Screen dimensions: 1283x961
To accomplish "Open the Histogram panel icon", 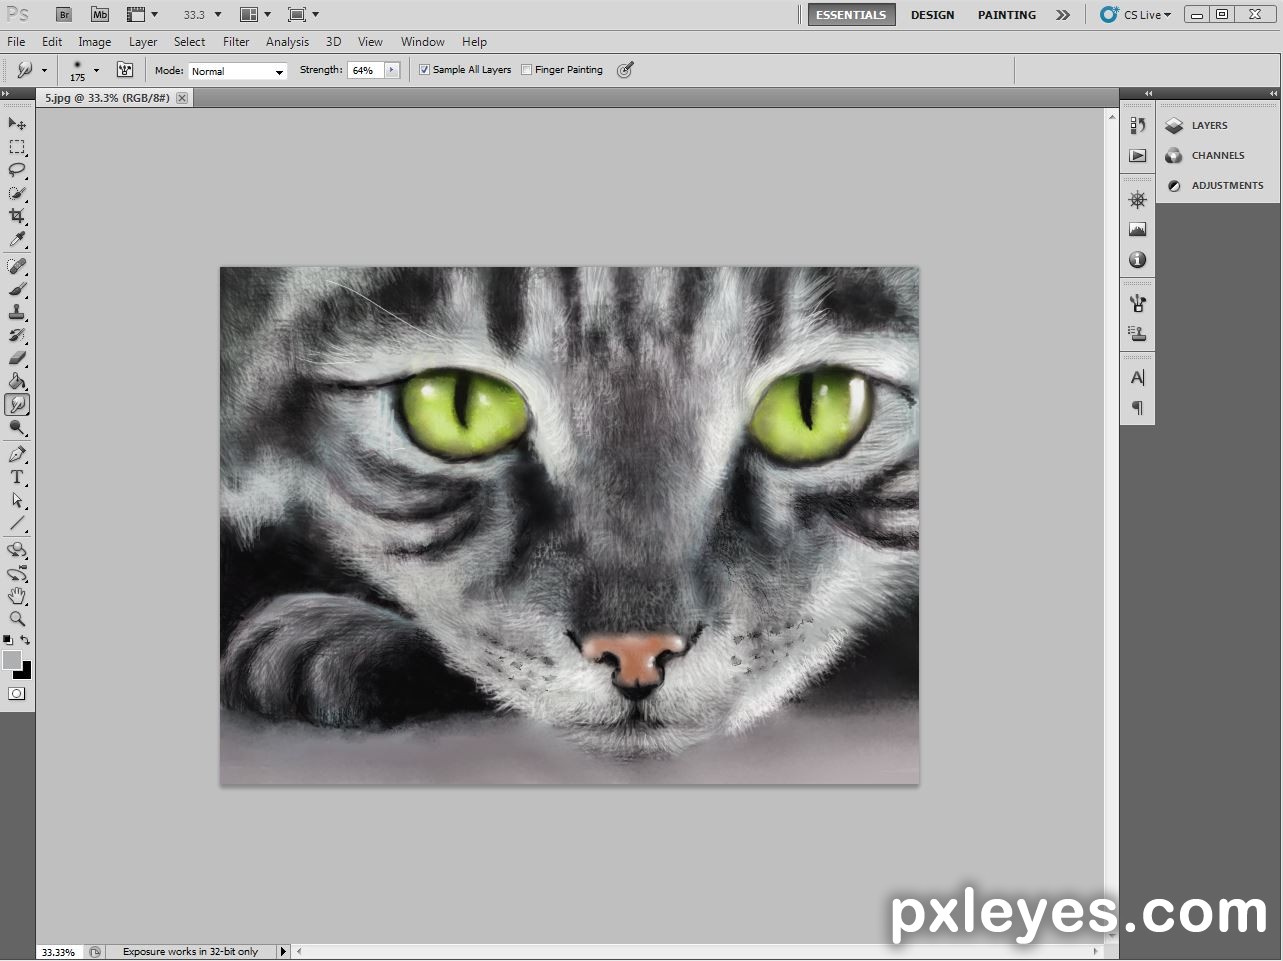I will coord(1137,229).
